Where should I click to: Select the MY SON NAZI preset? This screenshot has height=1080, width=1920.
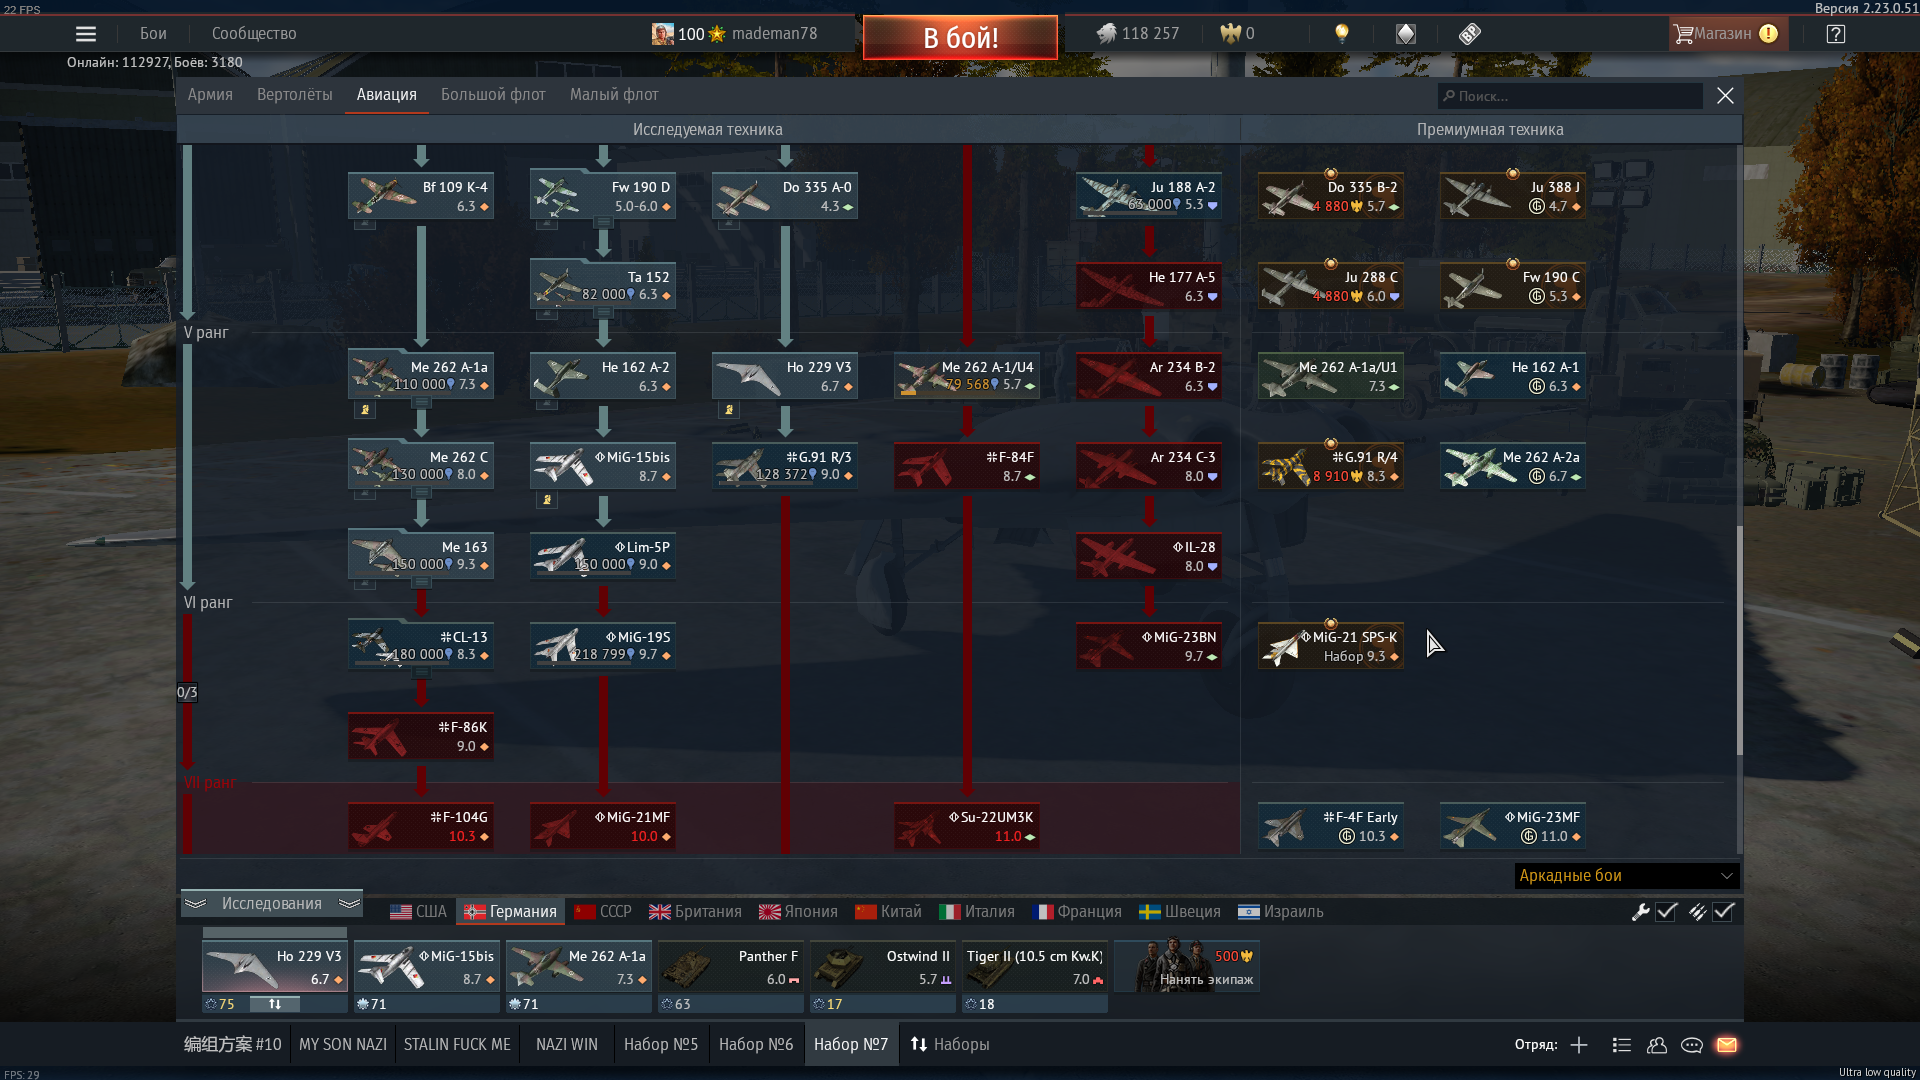point(343,1045)
